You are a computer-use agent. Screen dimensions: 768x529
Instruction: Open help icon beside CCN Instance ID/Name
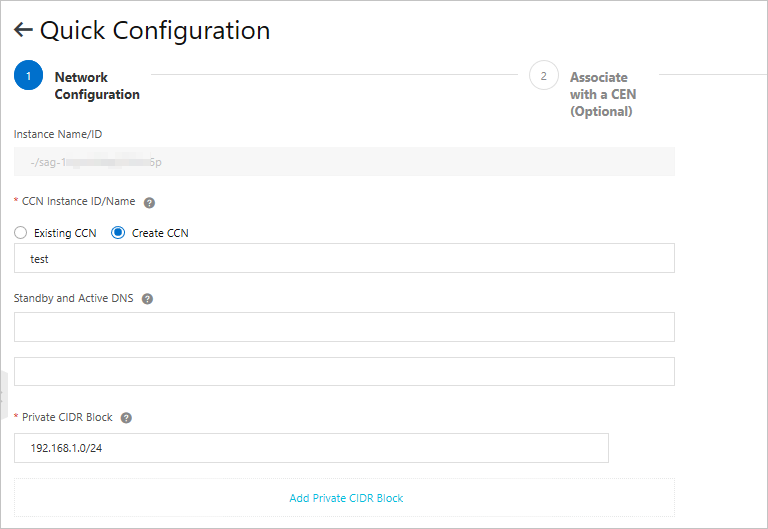coord(149,203)
